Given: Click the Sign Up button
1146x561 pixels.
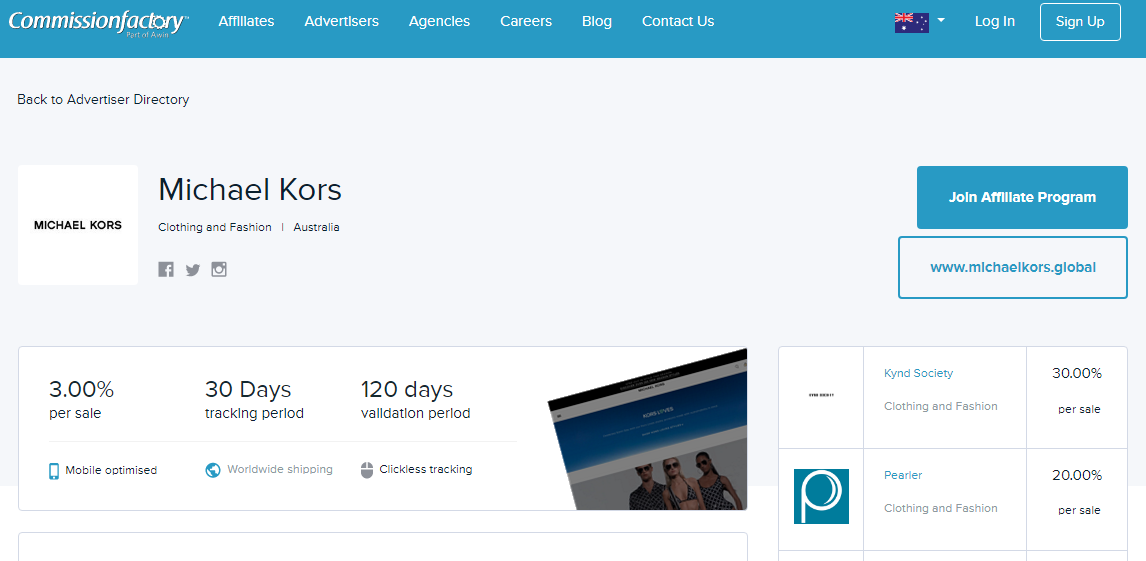Looking at the screenshot, I should pyautogui.click(x=1080, y=22).
